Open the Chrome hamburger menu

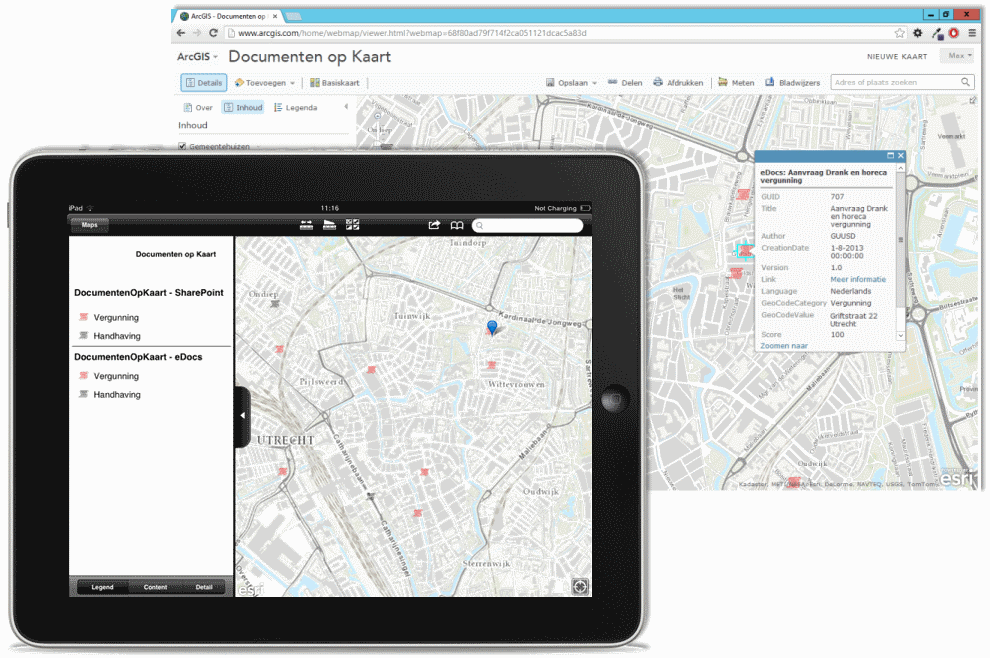click(972, 33)
